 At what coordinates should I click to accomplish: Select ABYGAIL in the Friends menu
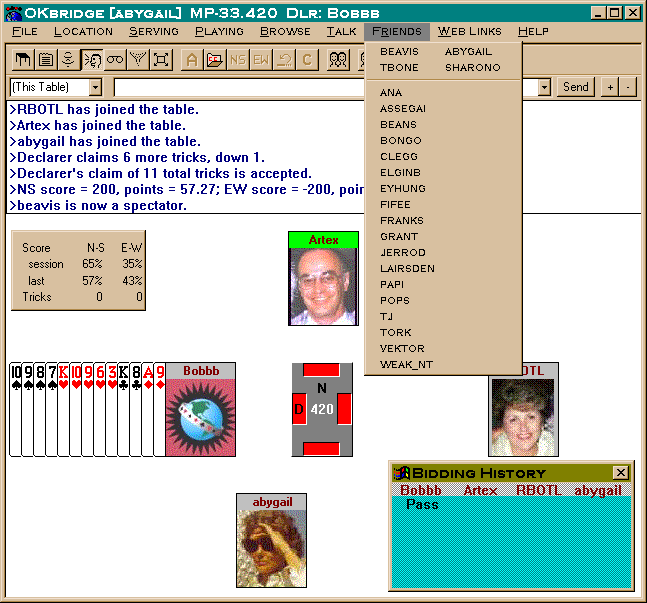[468, 52]
